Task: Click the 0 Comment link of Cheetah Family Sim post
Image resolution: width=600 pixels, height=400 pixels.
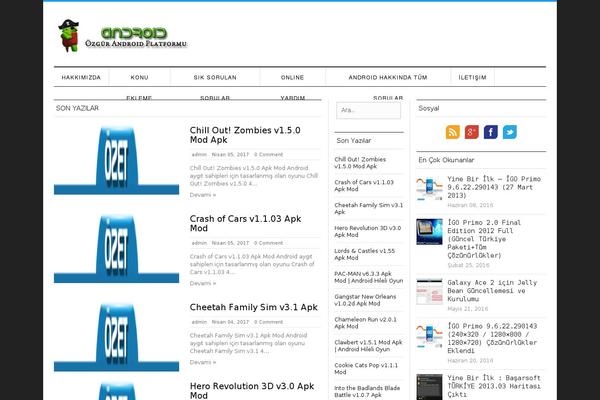Action: tap(269, 322)
